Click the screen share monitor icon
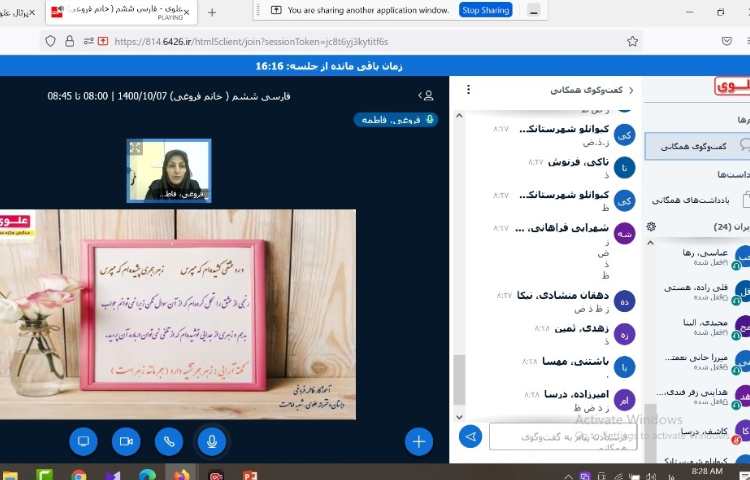 click(x=83, y=440)
